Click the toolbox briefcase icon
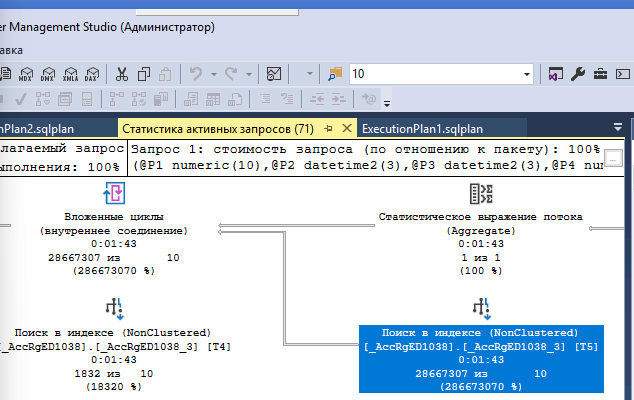This screenshot has width=634, height=400. click(x=601, y=74)
